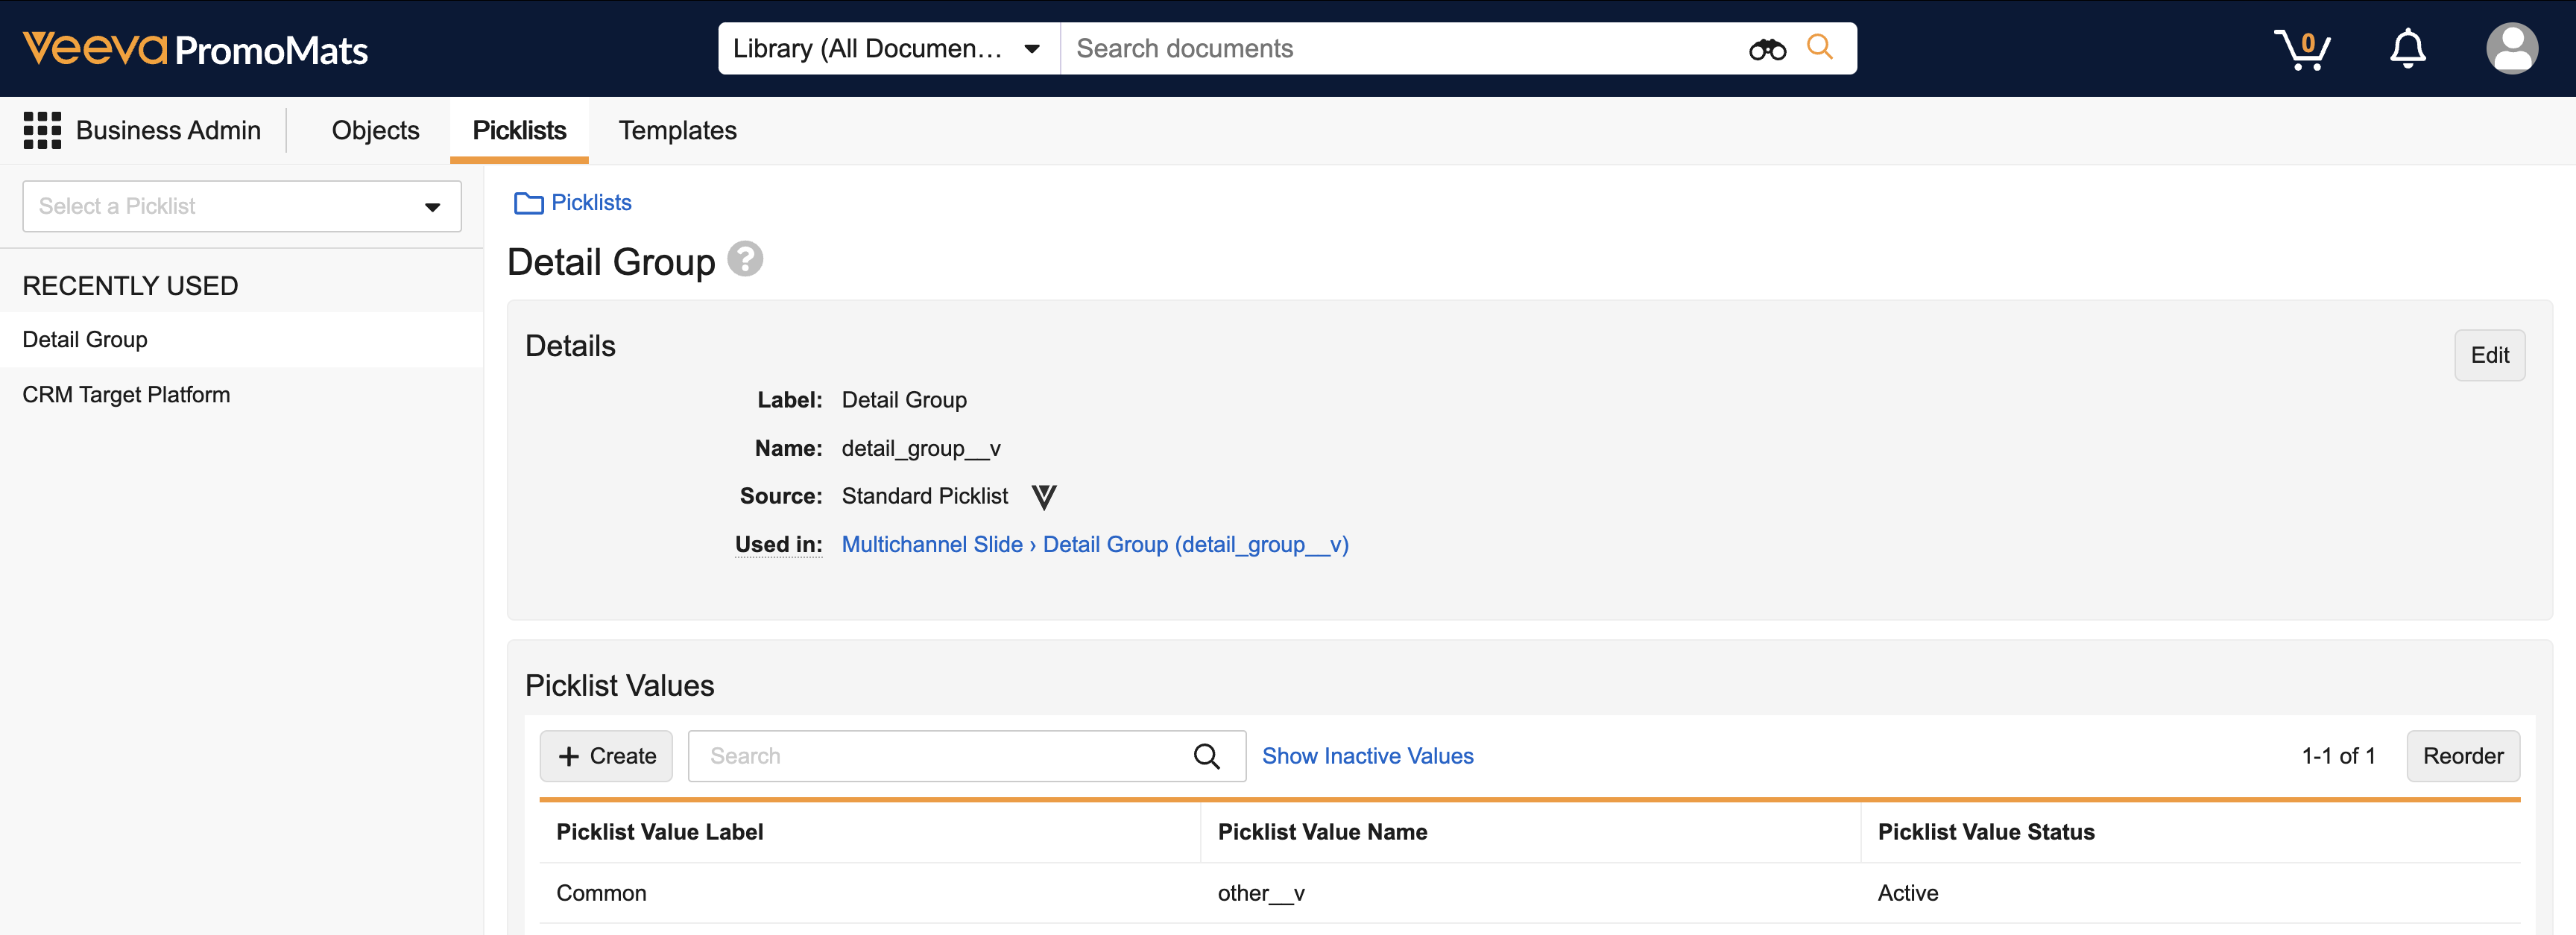Click the orange magnifier search icon
The height and width of the screenshot is (935, 2576).
coord(1819,47)
